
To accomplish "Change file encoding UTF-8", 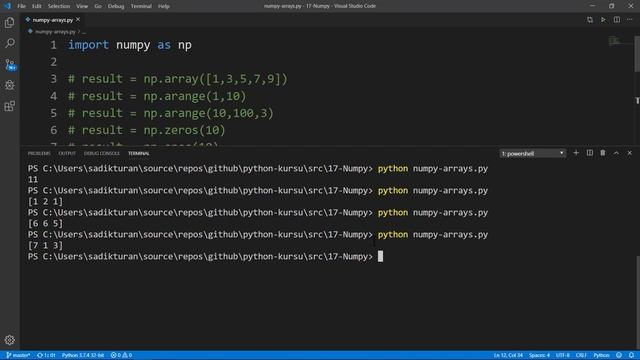I will pyautogui.click(x=562, y=355).
